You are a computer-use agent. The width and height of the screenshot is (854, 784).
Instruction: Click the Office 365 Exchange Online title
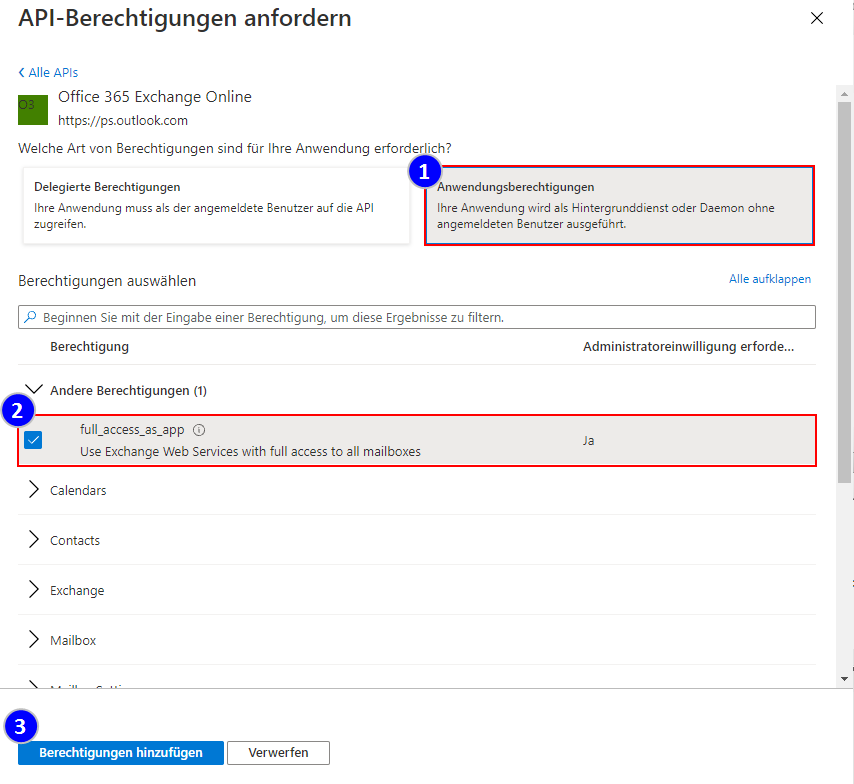(155, 96)
